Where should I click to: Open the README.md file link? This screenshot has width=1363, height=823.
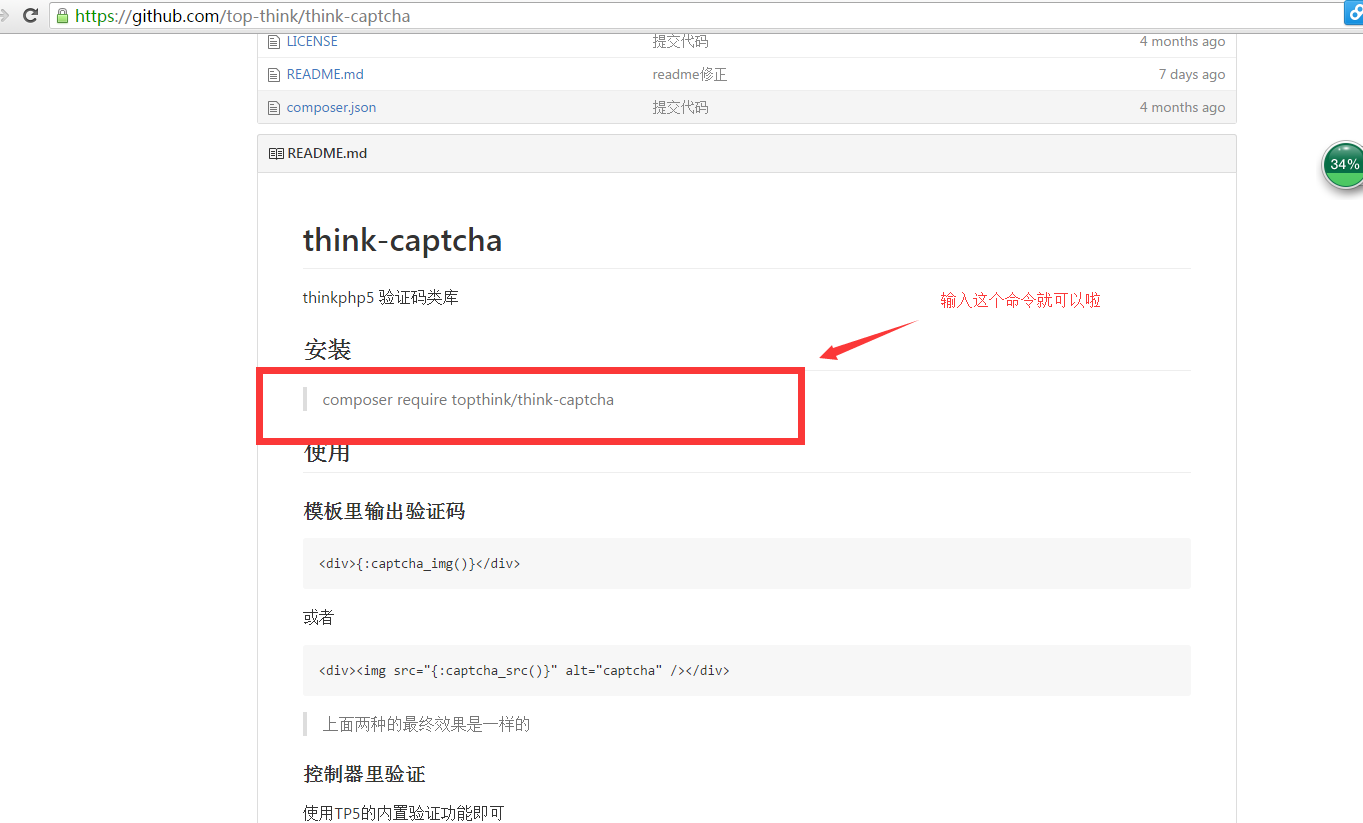coord(325,74)
